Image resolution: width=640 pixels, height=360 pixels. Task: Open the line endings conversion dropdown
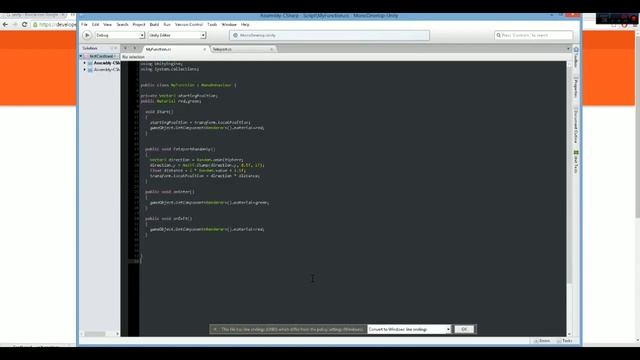(x=409, y=329)
